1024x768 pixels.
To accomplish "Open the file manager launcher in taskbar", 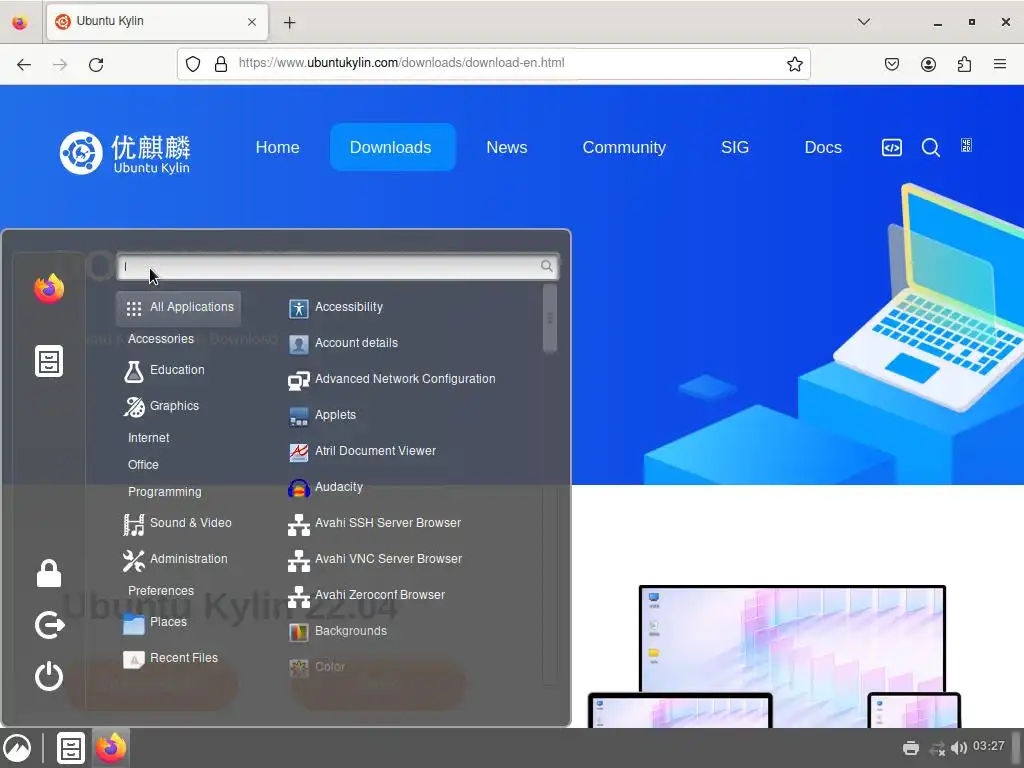I will (x=71, y=748).
